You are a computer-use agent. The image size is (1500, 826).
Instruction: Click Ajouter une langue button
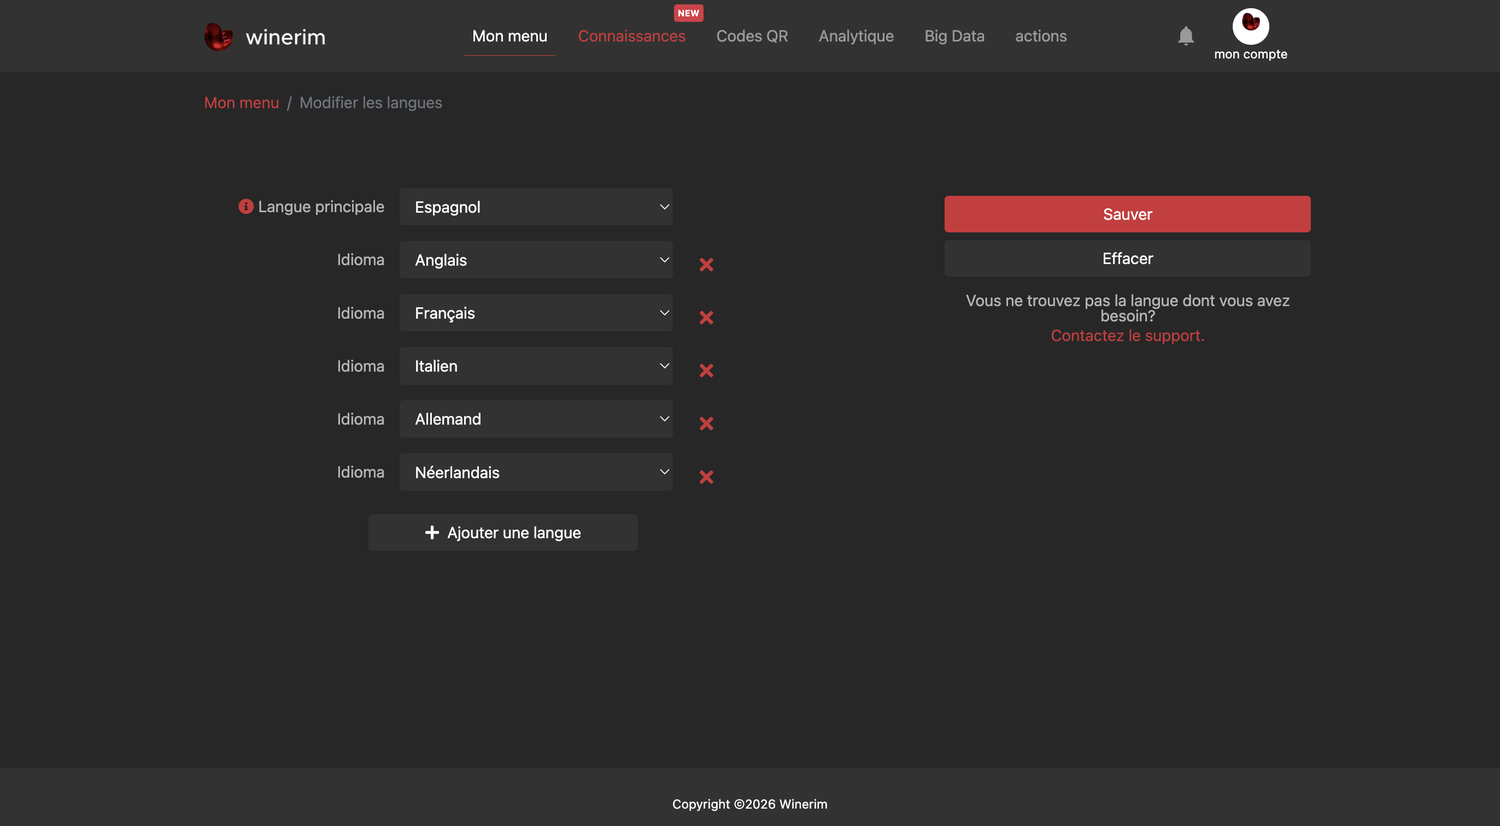pos(503,532)
